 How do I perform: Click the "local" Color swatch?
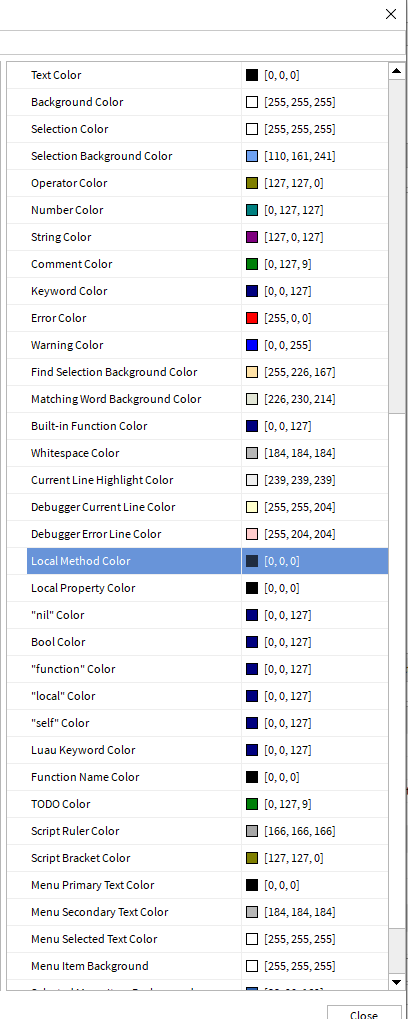252,696
